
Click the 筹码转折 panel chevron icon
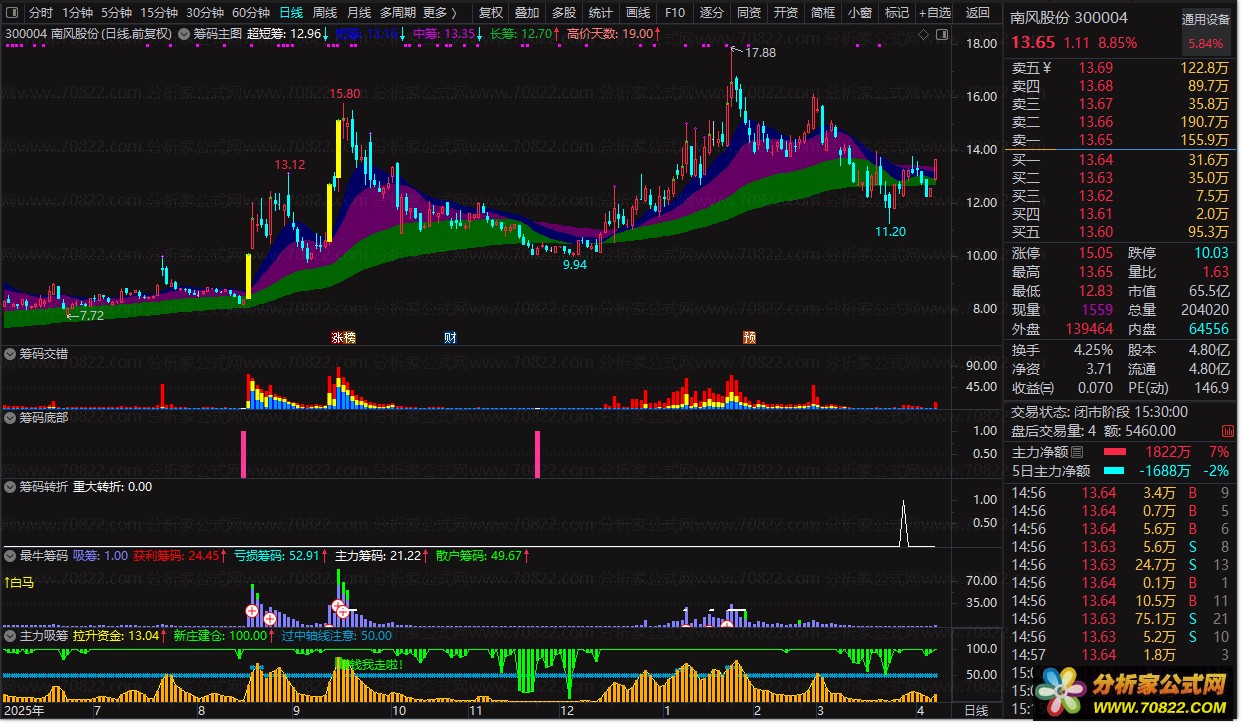(x=10, y=487)
